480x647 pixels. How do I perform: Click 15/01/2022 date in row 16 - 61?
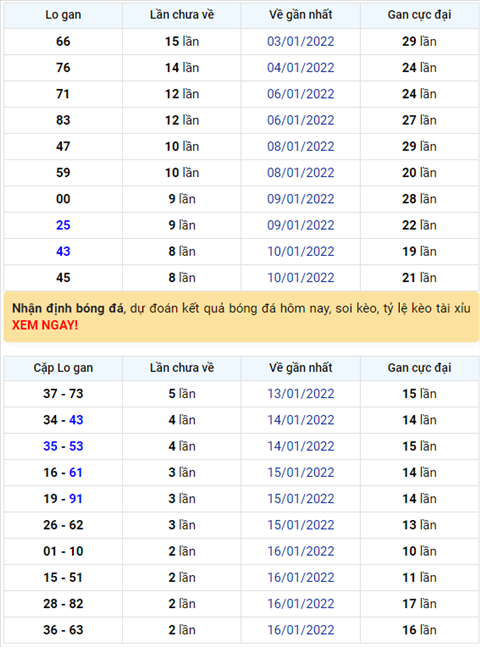pyautogui.click(x=300, y=472)
